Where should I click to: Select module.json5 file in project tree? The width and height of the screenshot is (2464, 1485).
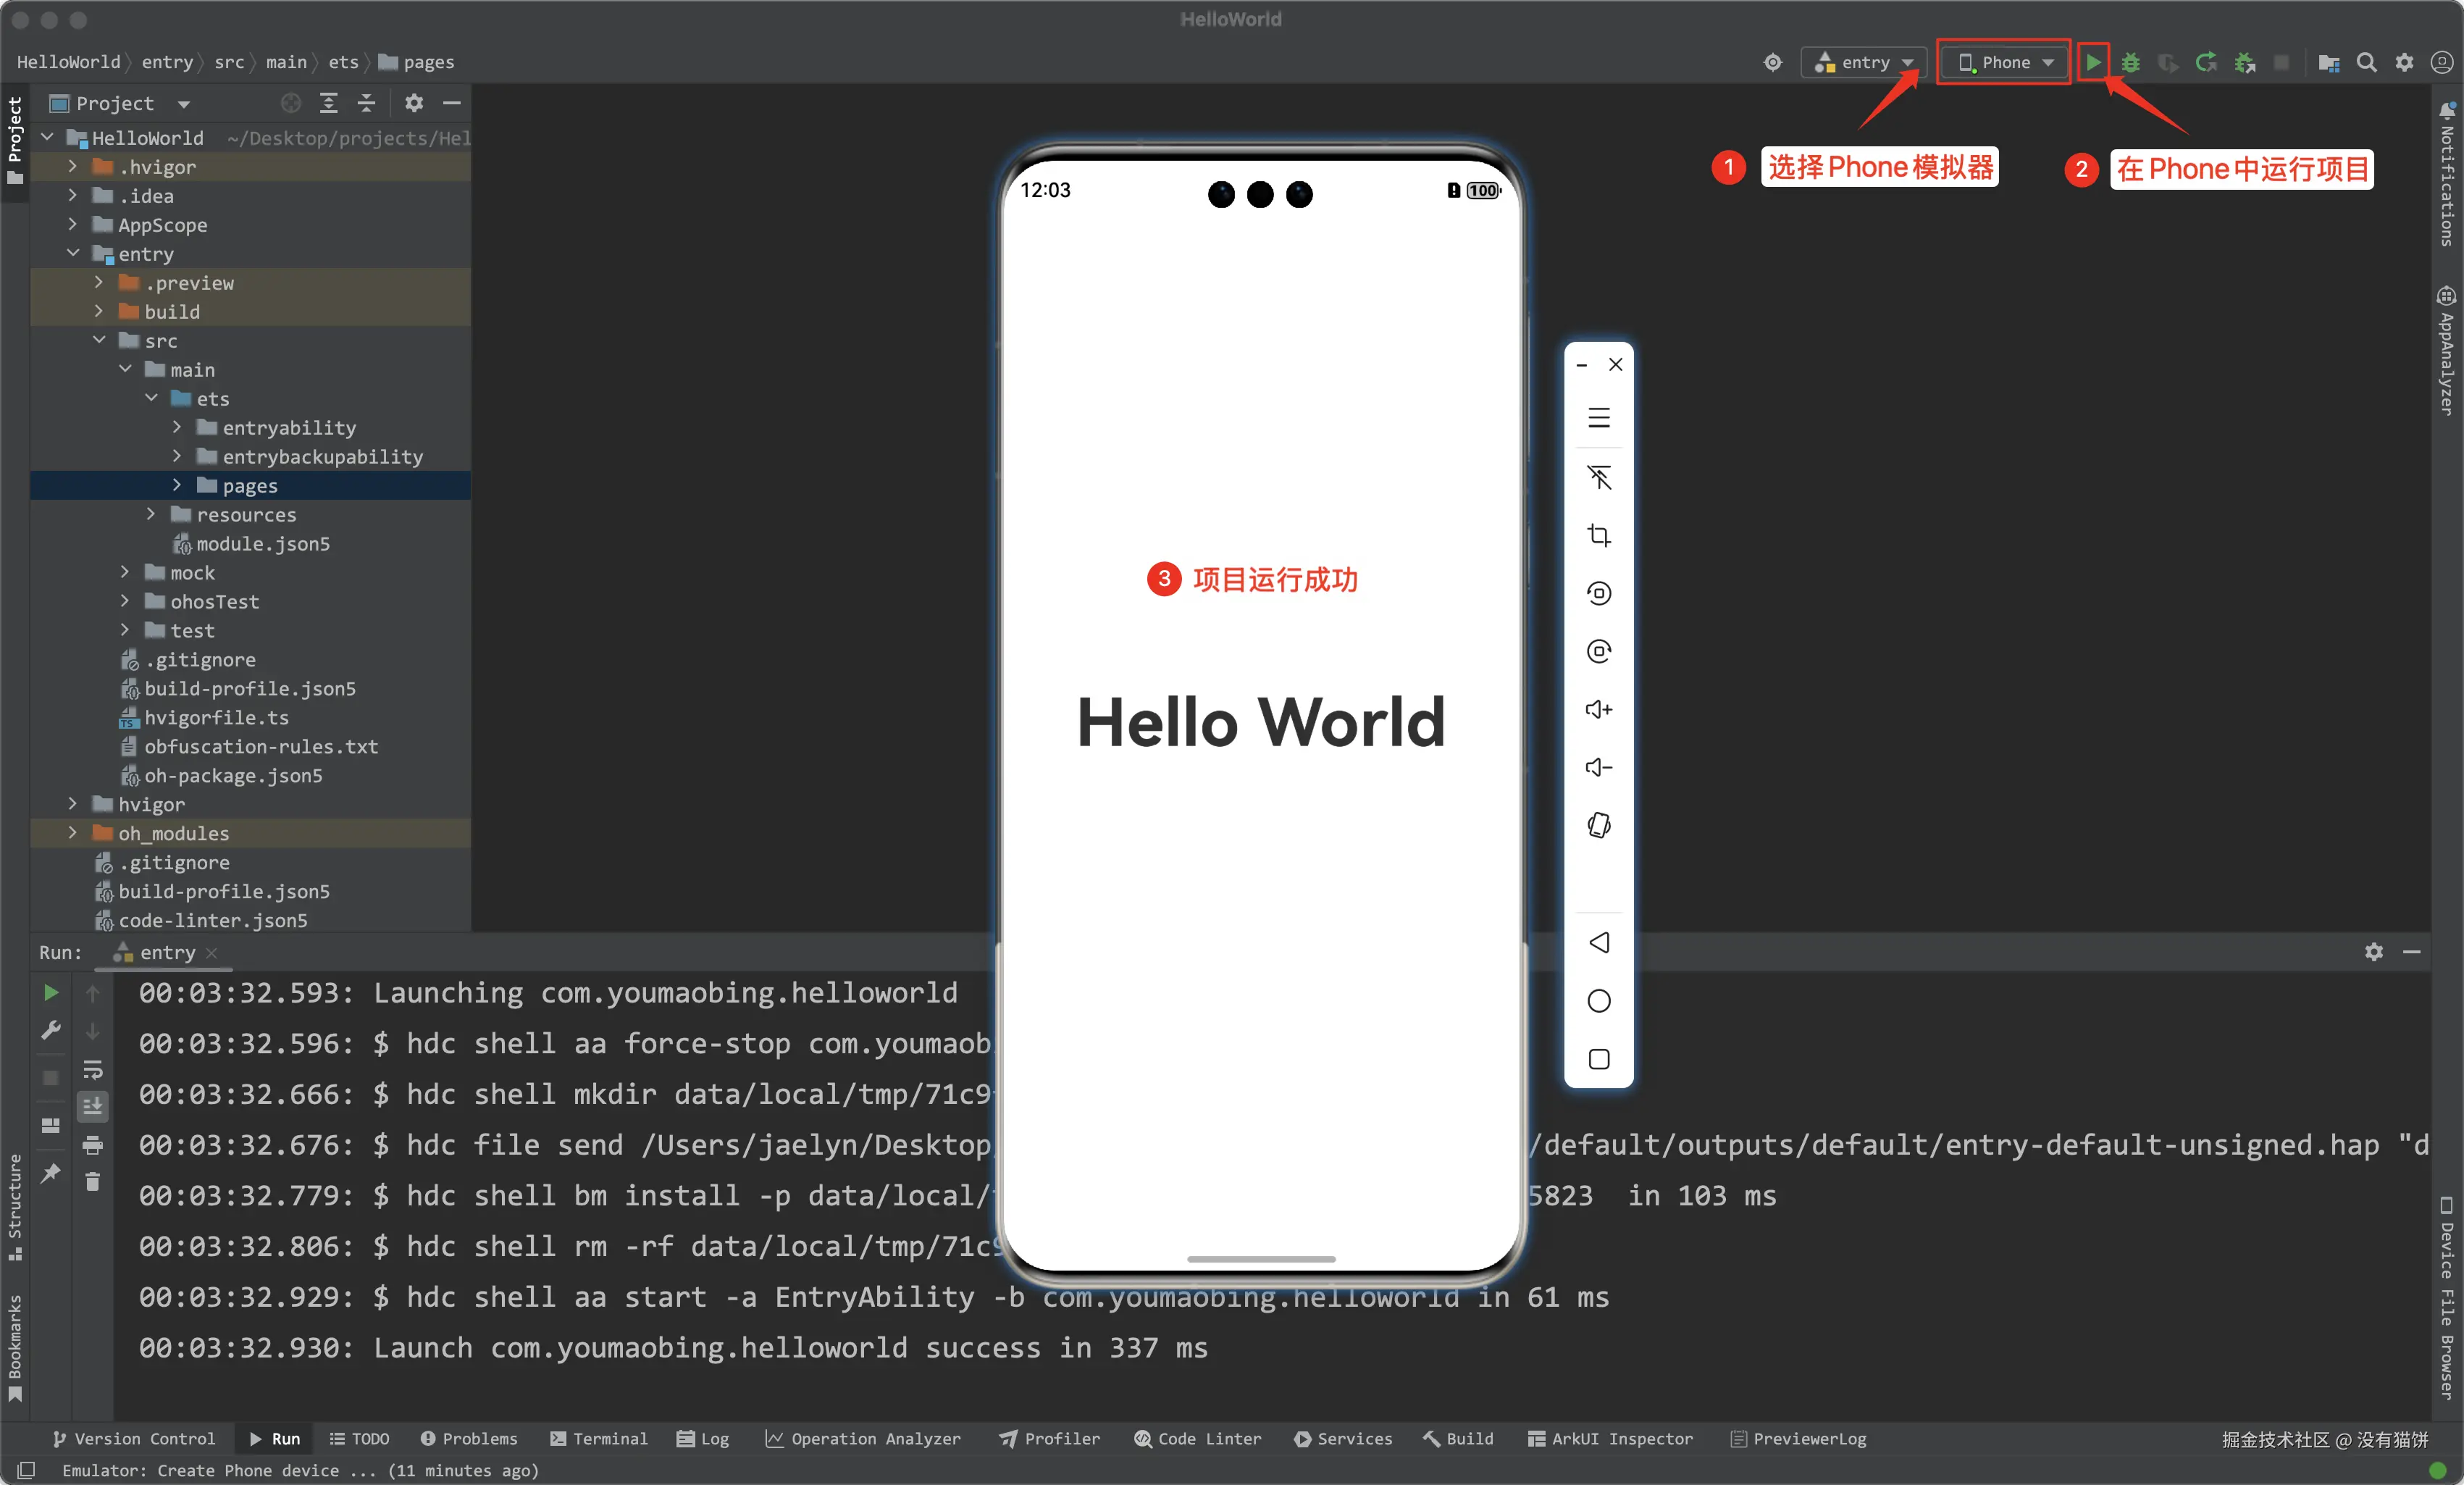(262, 543)
